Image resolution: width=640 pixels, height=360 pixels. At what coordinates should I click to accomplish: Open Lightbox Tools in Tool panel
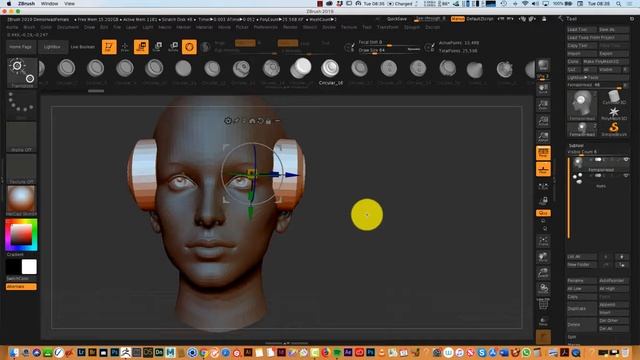point(598,78)
